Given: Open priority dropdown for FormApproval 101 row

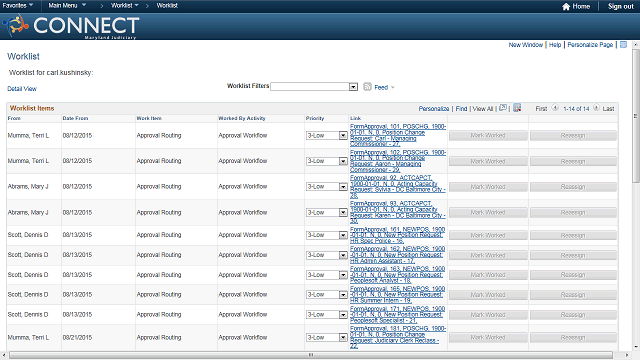Looking at the screenshot, I should [x=327, y=136].
